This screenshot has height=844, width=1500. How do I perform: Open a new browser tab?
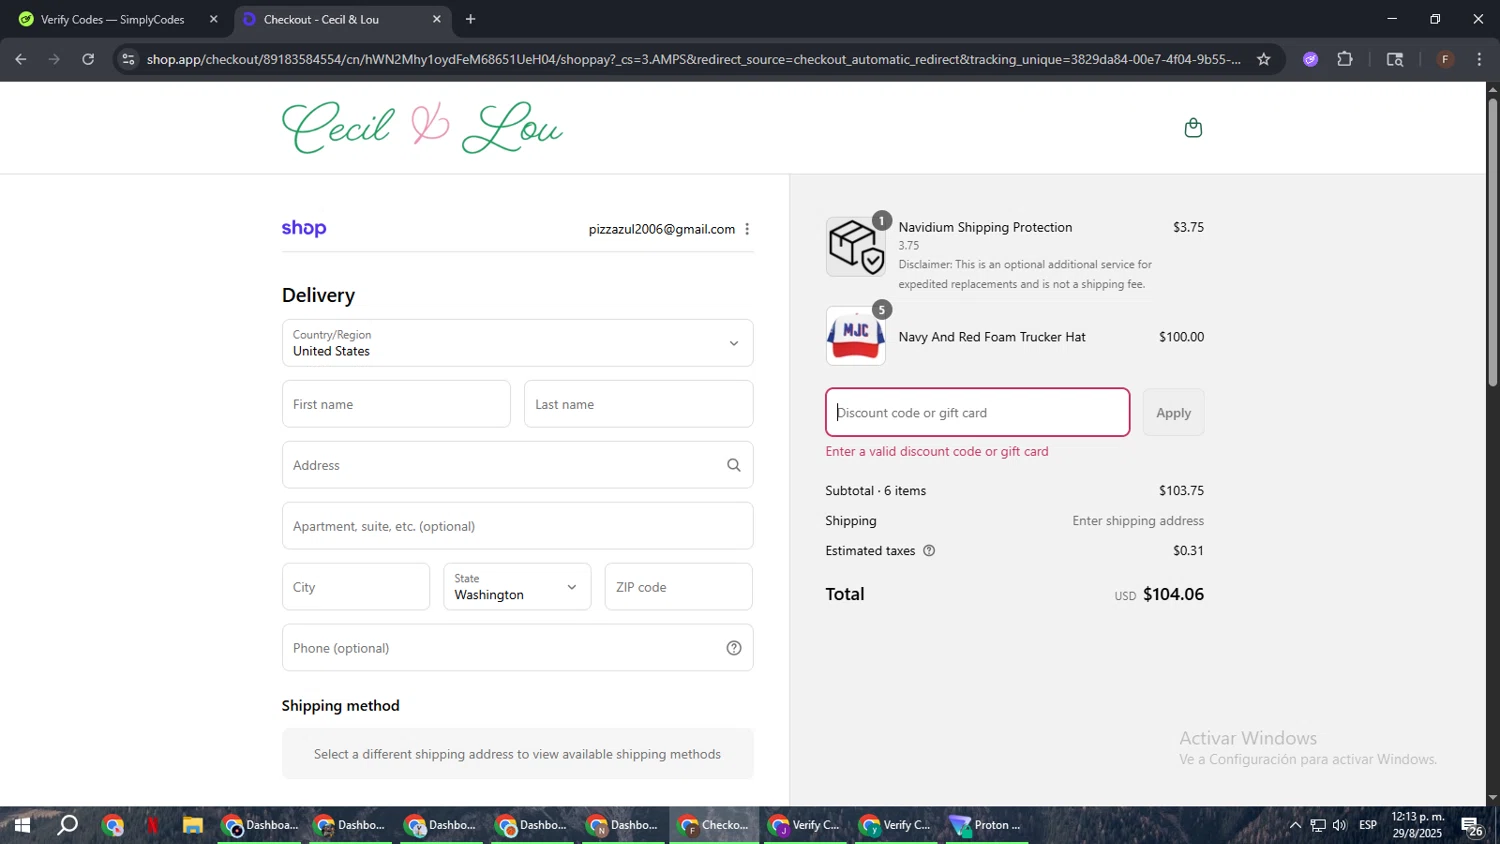coord(471,19)
